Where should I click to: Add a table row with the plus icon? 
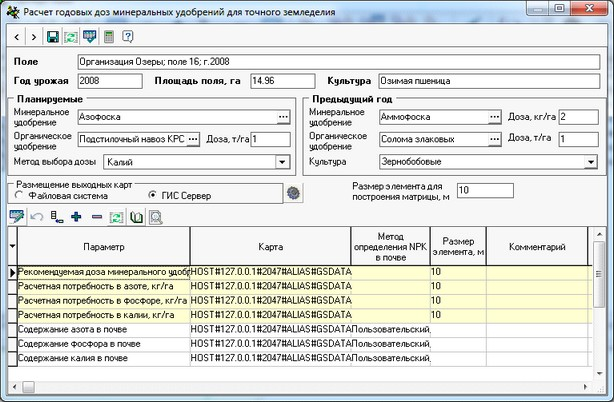(76, 216)
